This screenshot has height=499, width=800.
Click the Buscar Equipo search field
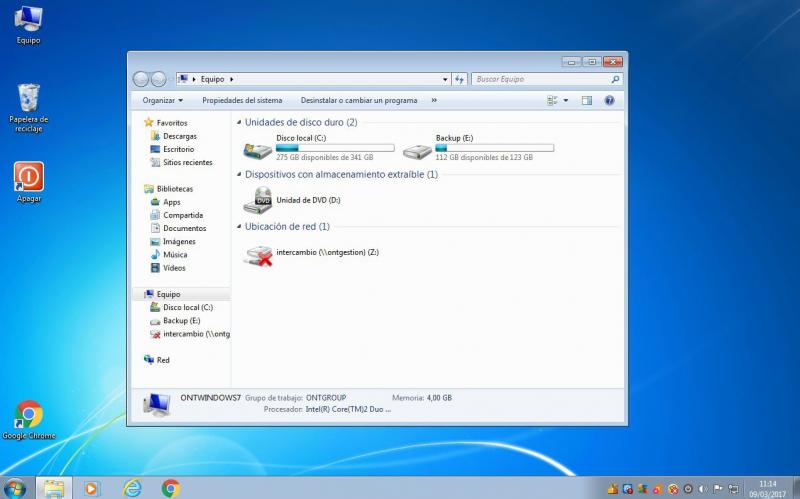pos(540,79)
